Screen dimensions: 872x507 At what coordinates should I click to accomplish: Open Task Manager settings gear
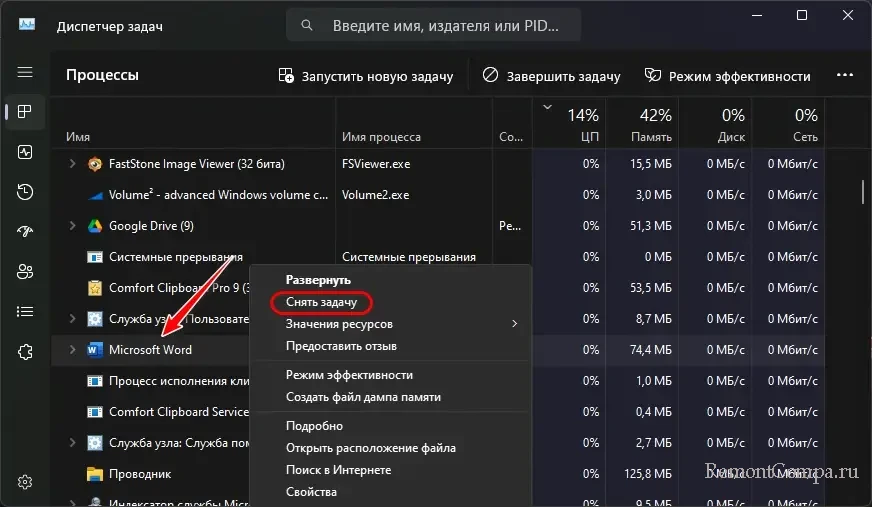tap(25, 483)
